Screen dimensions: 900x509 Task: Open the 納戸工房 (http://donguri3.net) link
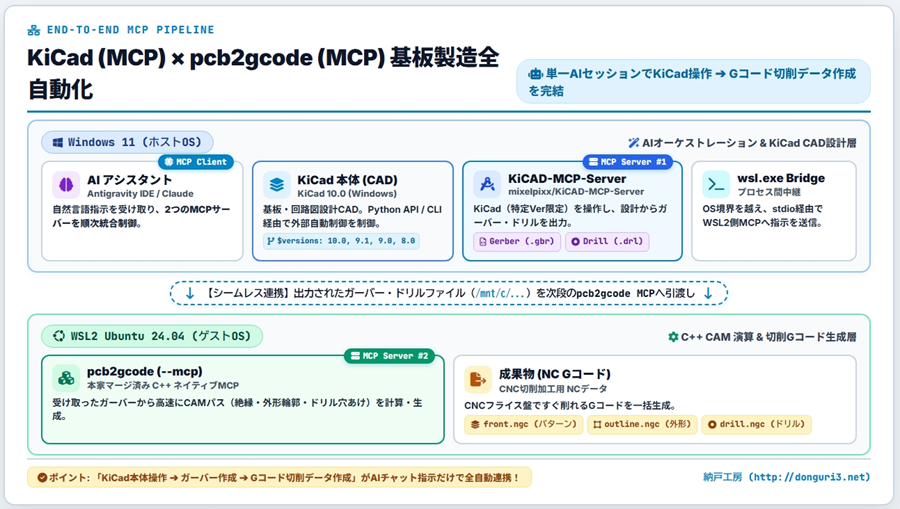coord(786,477)
